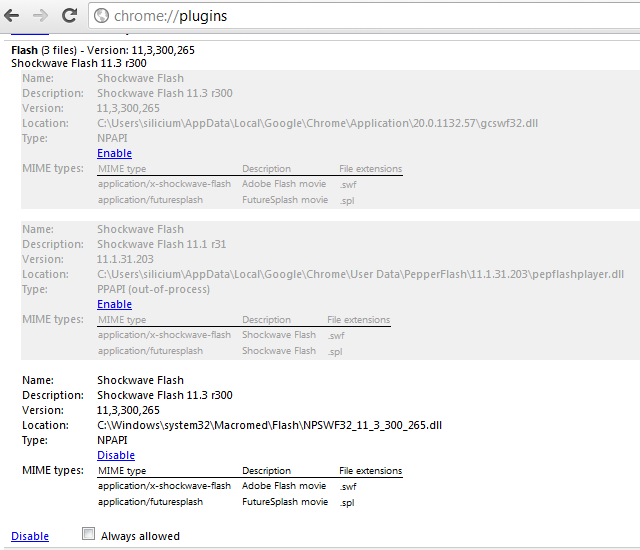Go back with the browser back arrow
This screenshot has height=550, width=640.
(11, 16)
